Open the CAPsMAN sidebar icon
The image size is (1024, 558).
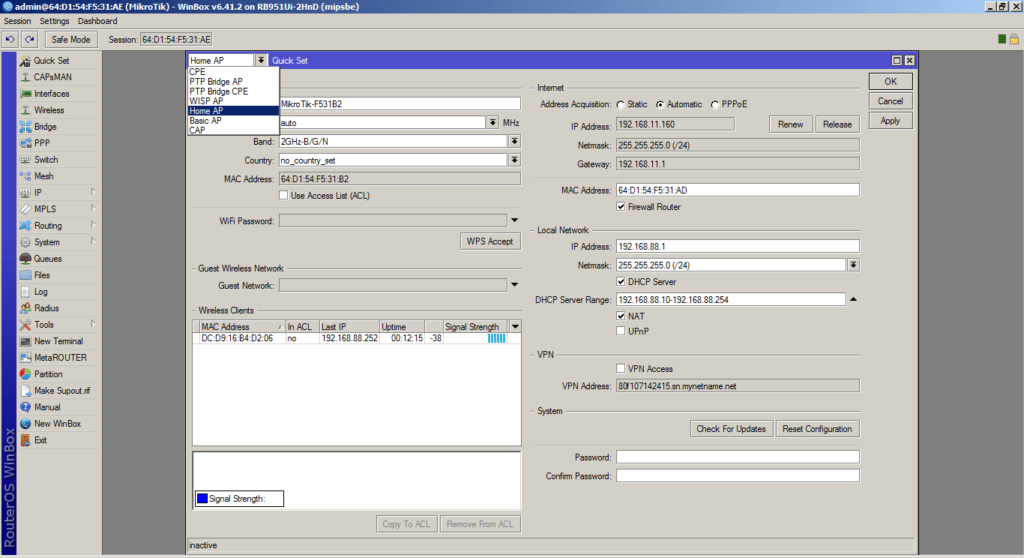[x=26, y=77]
